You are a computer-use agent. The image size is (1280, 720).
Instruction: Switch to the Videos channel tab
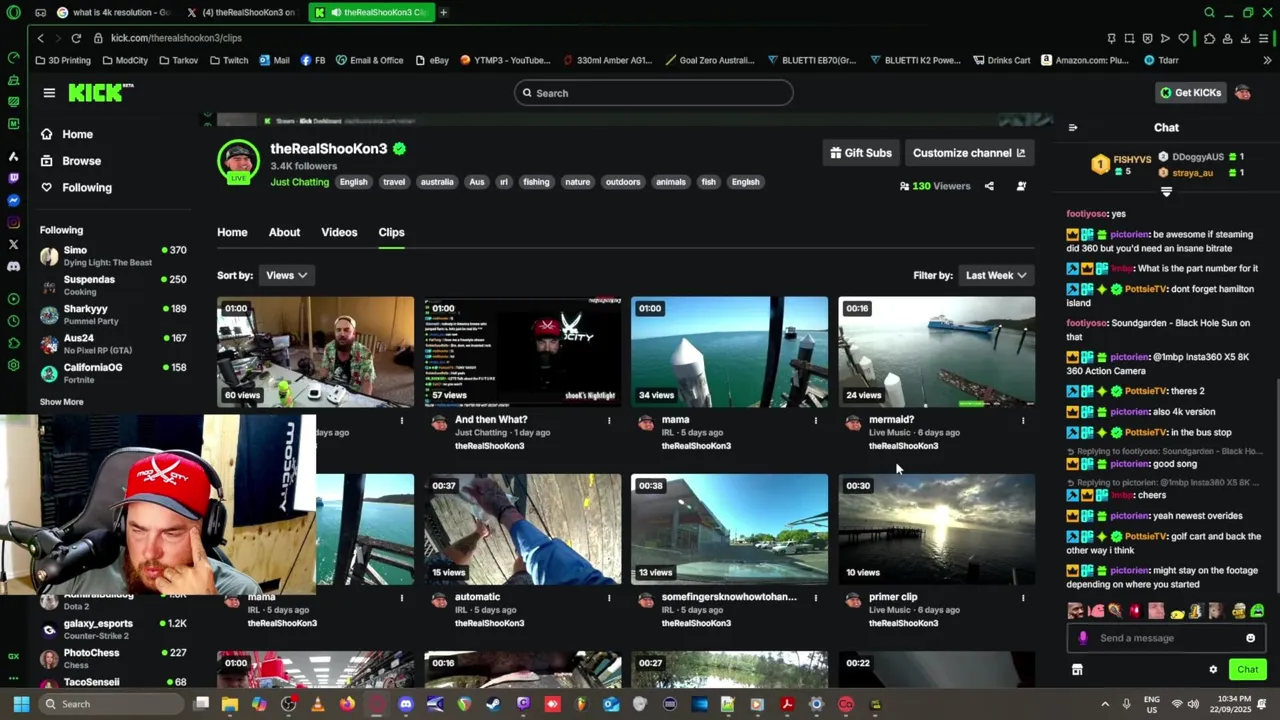tap(339, 232)
